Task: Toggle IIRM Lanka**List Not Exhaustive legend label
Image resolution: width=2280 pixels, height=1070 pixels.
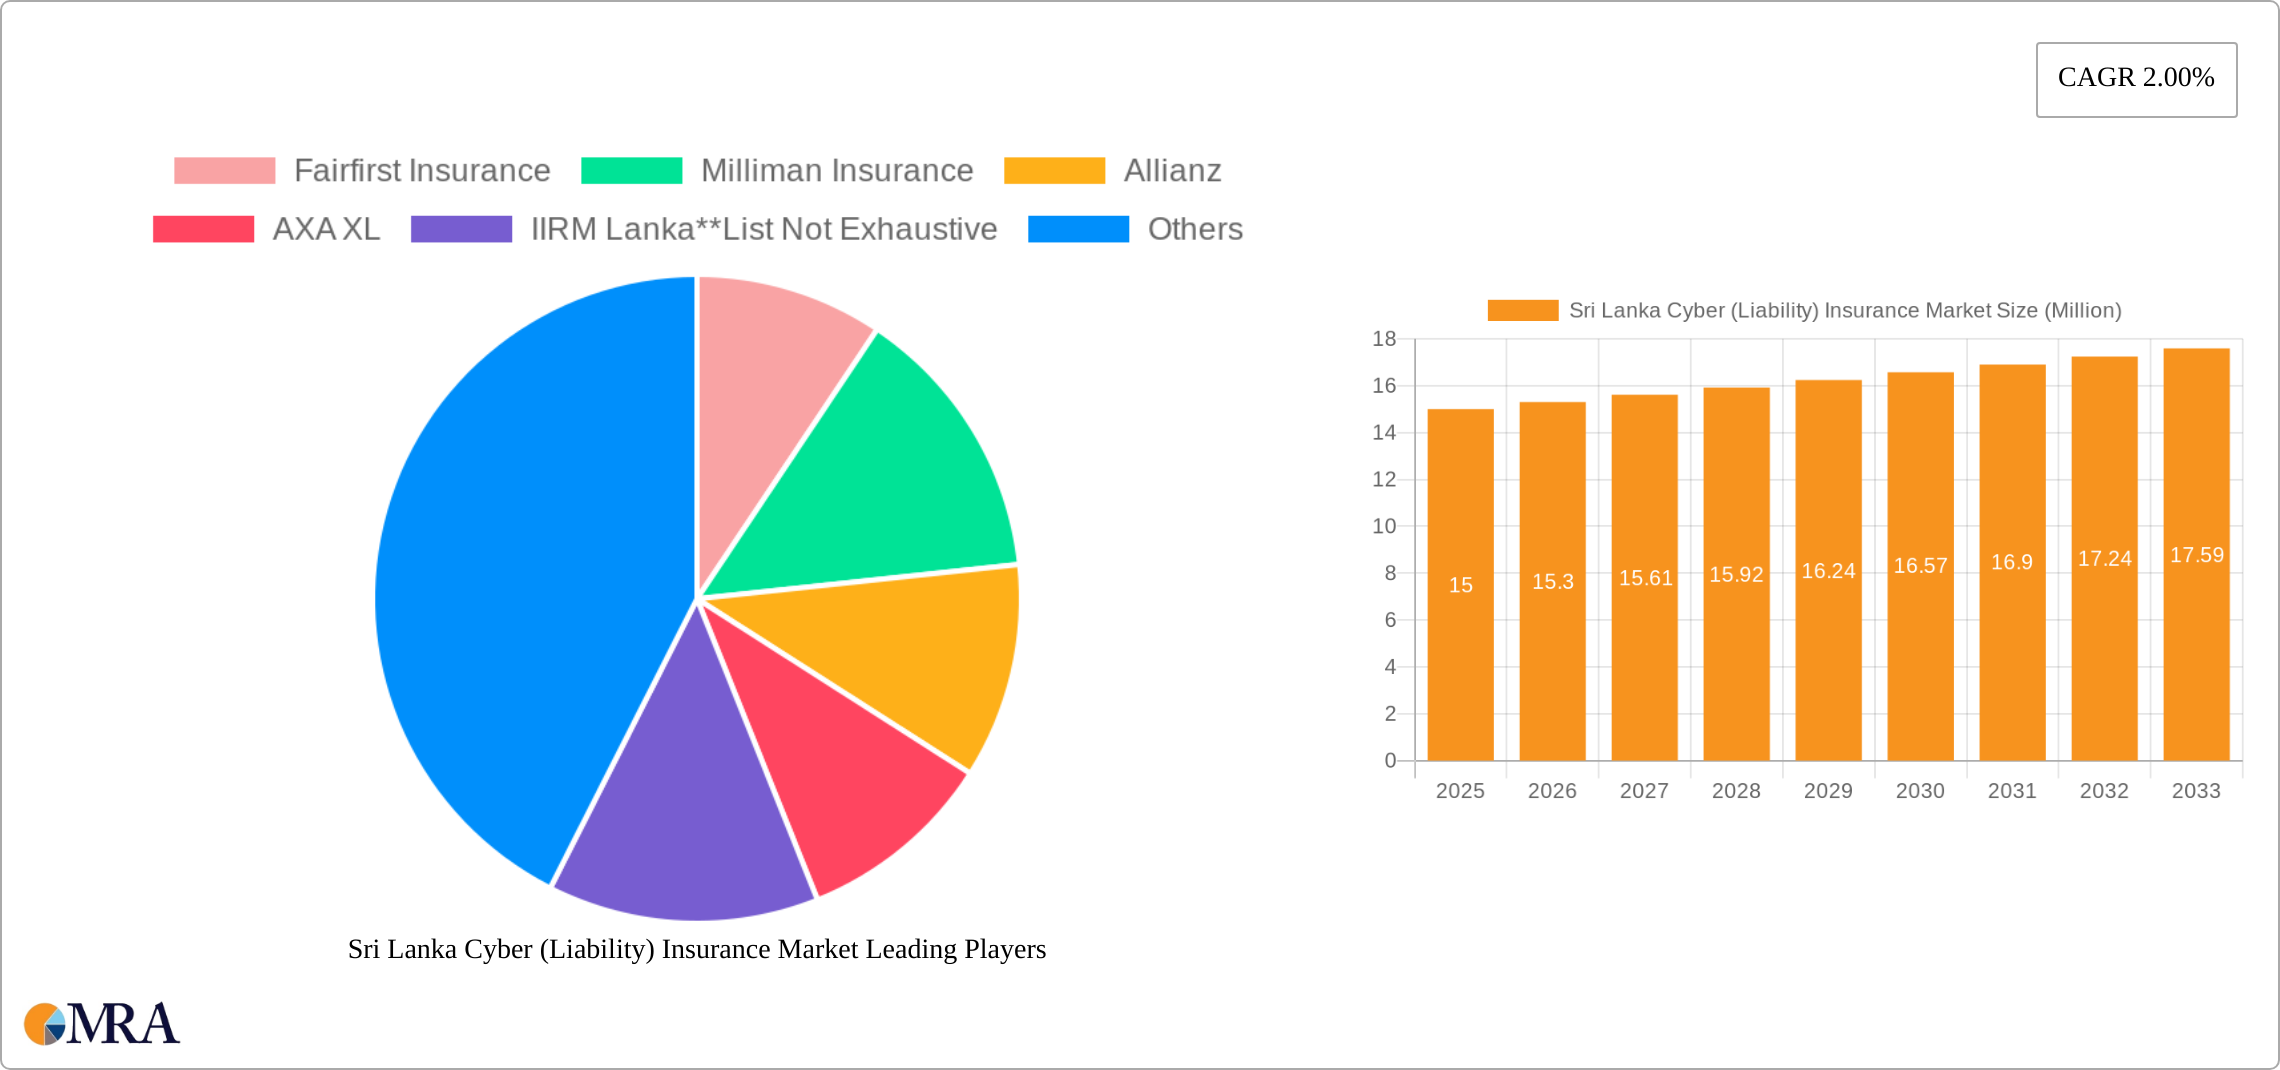Action: (764, 229)
